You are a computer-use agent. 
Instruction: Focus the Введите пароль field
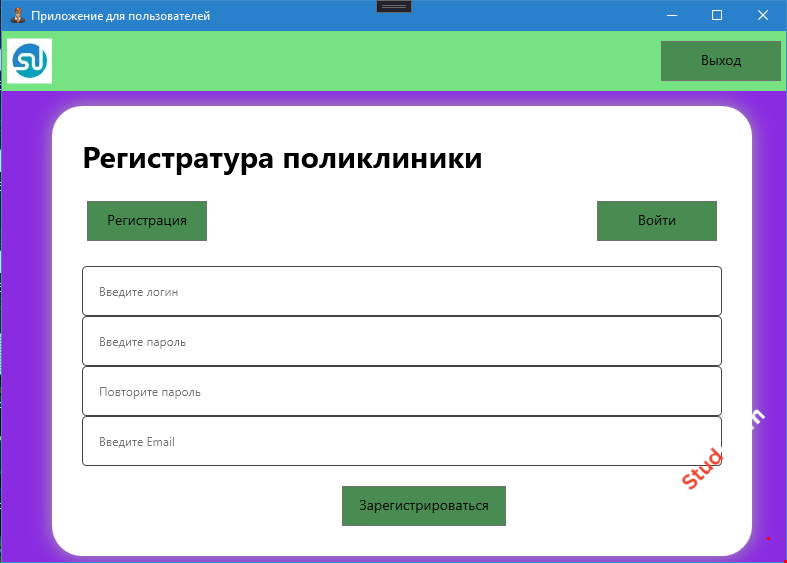[402, 341]
